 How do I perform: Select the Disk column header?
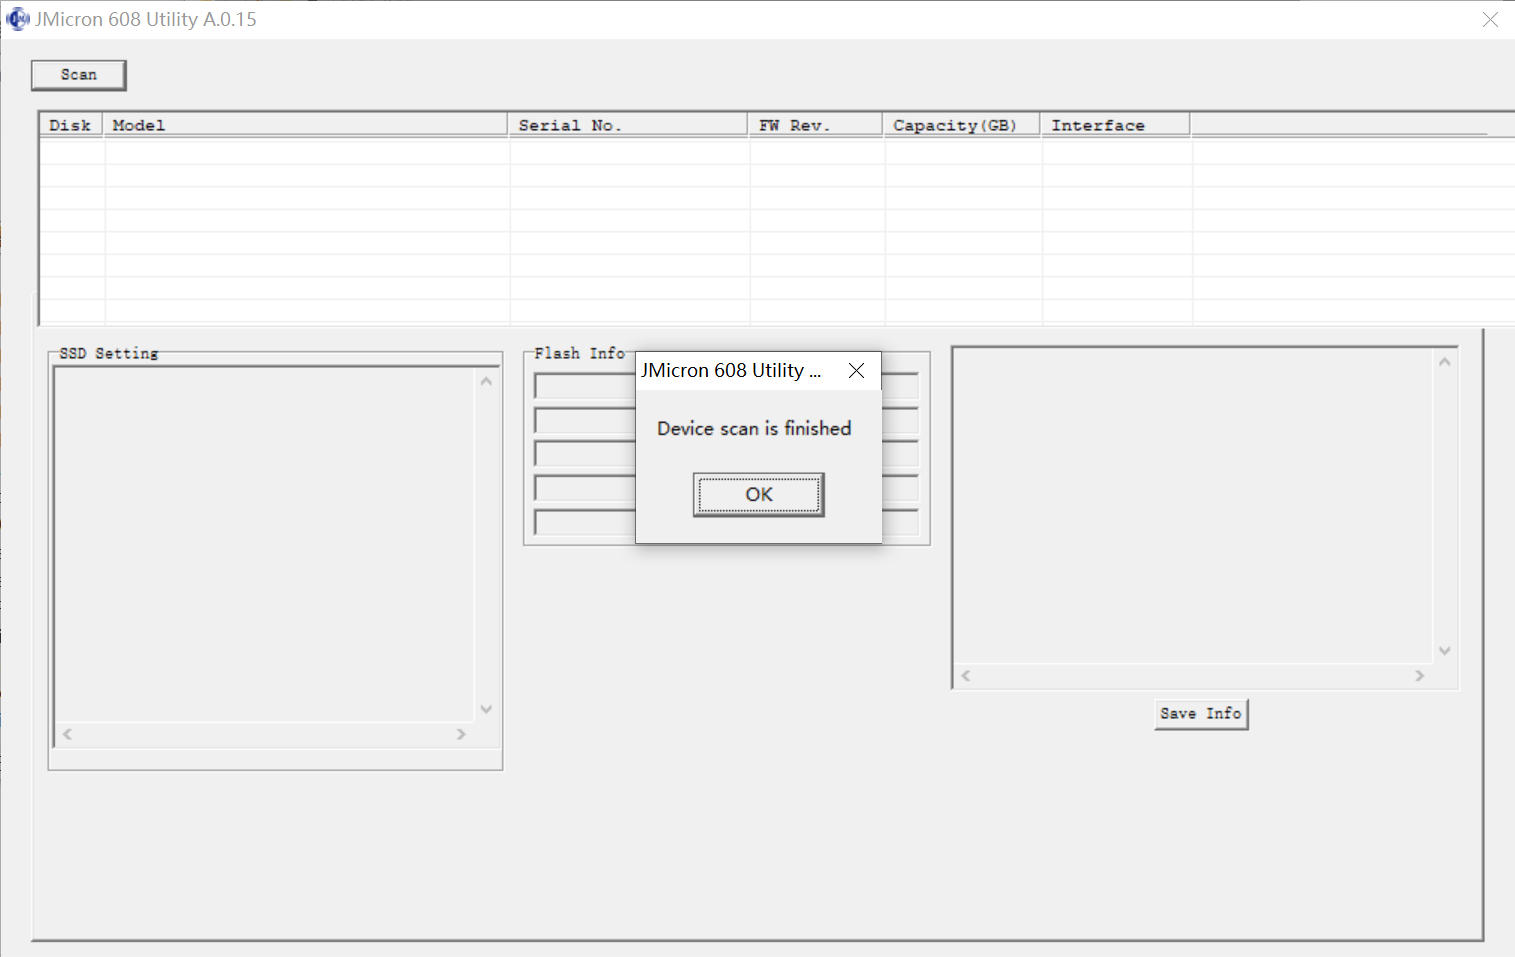tap(71, 125)
